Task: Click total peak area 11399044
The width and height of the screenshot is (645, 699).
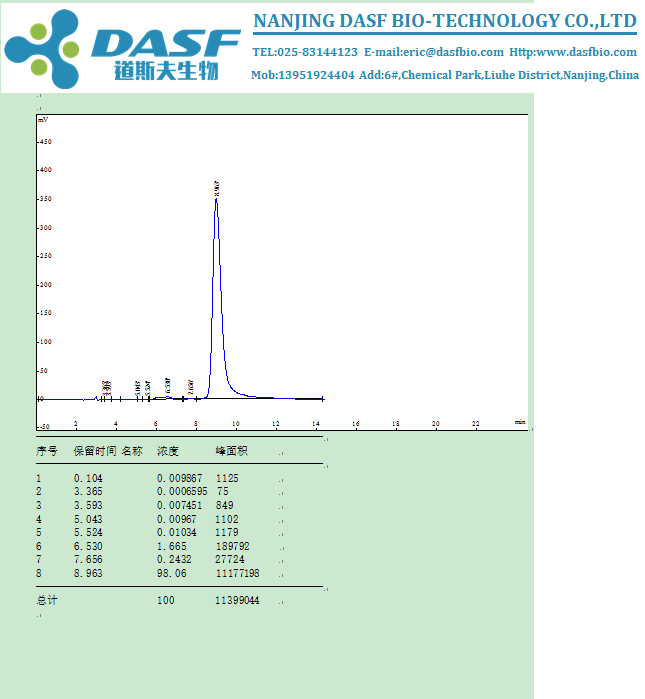Action: pyautogui.click(x=237, y=600)
